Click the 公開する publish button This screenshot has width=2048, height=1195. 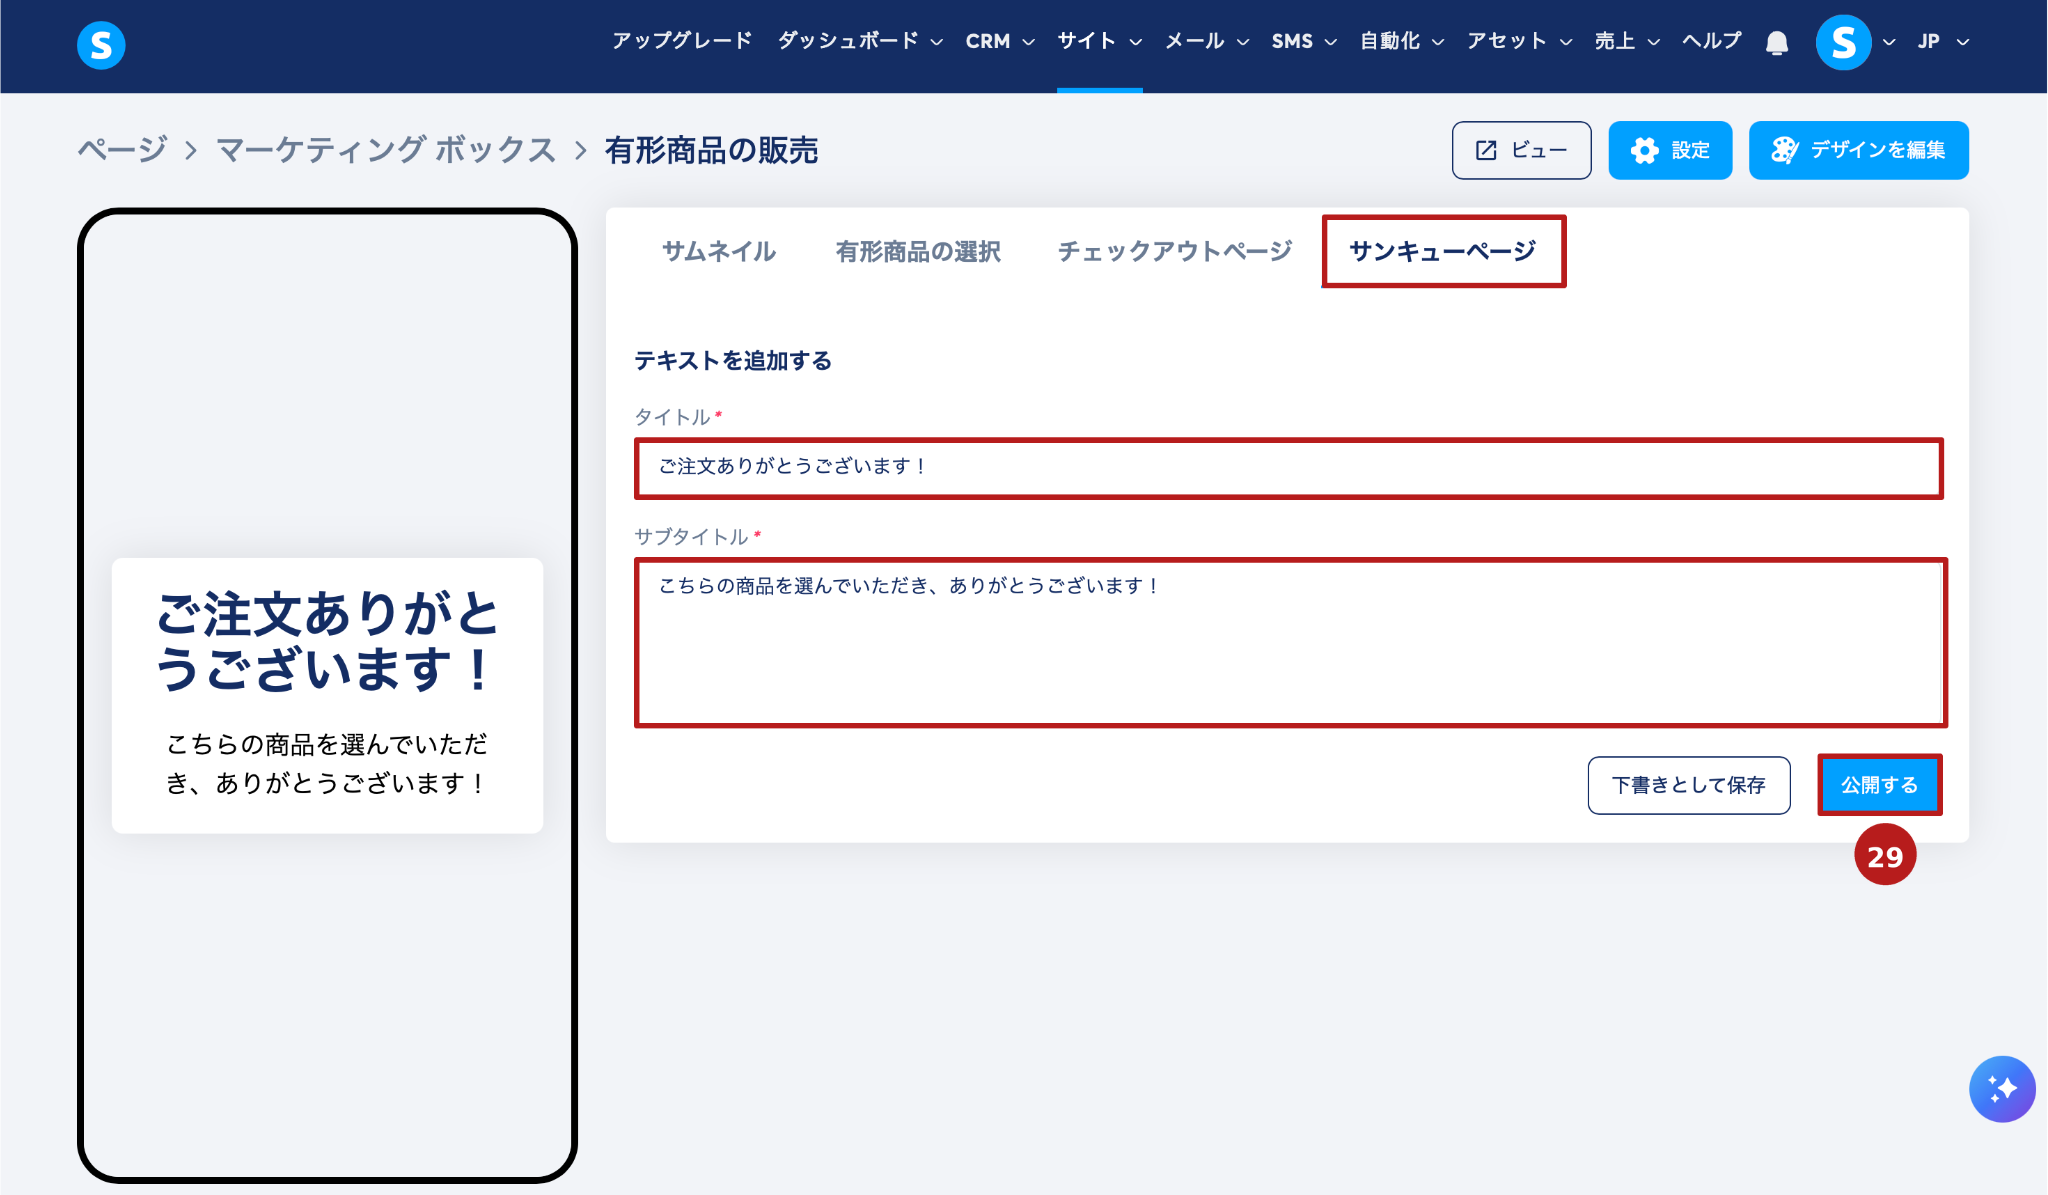[1879, 785]
